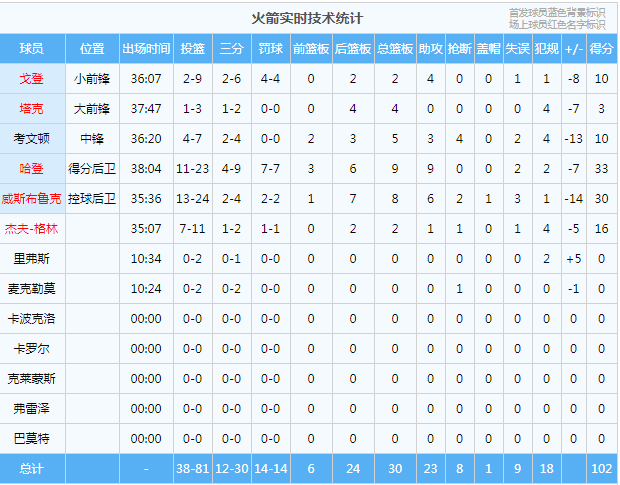Click total three-pointers 12-30
This screenshot has height=485, width=620.
232,469
